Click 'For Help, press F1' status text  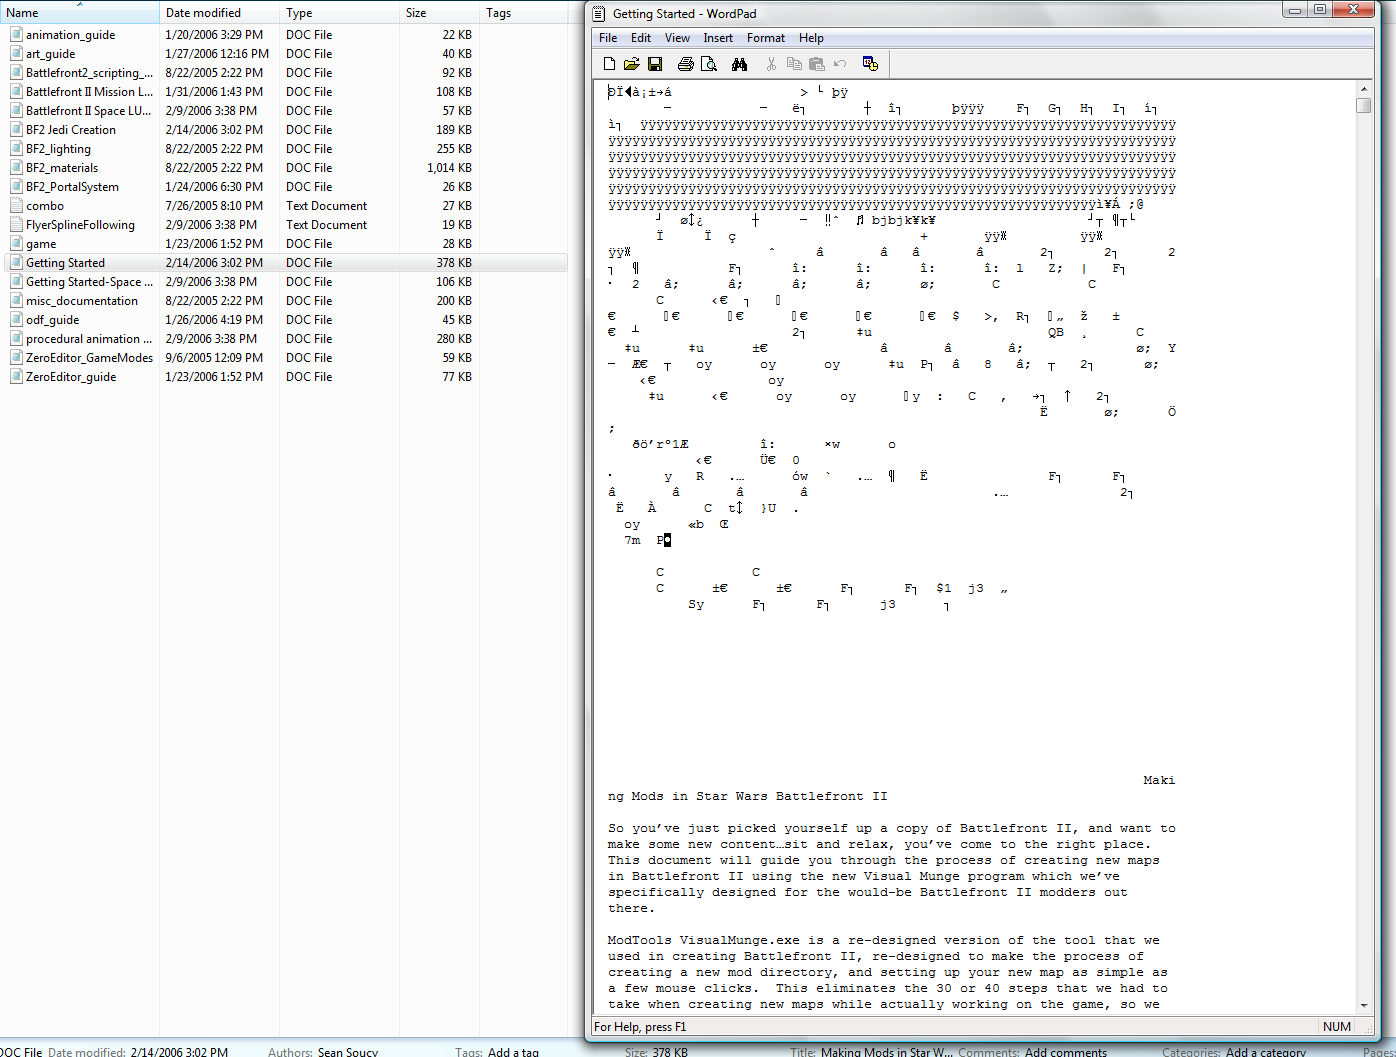click(x=640, y=1026)
